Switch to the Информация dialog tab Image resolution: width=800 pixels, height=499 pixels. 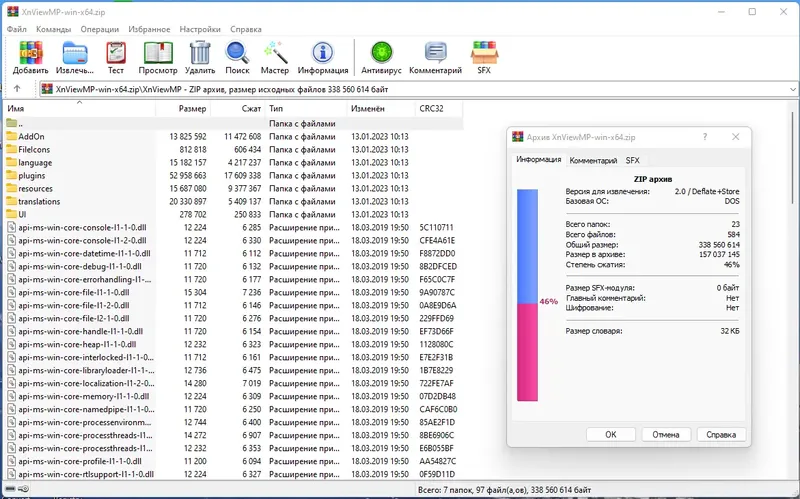[539, 160]
